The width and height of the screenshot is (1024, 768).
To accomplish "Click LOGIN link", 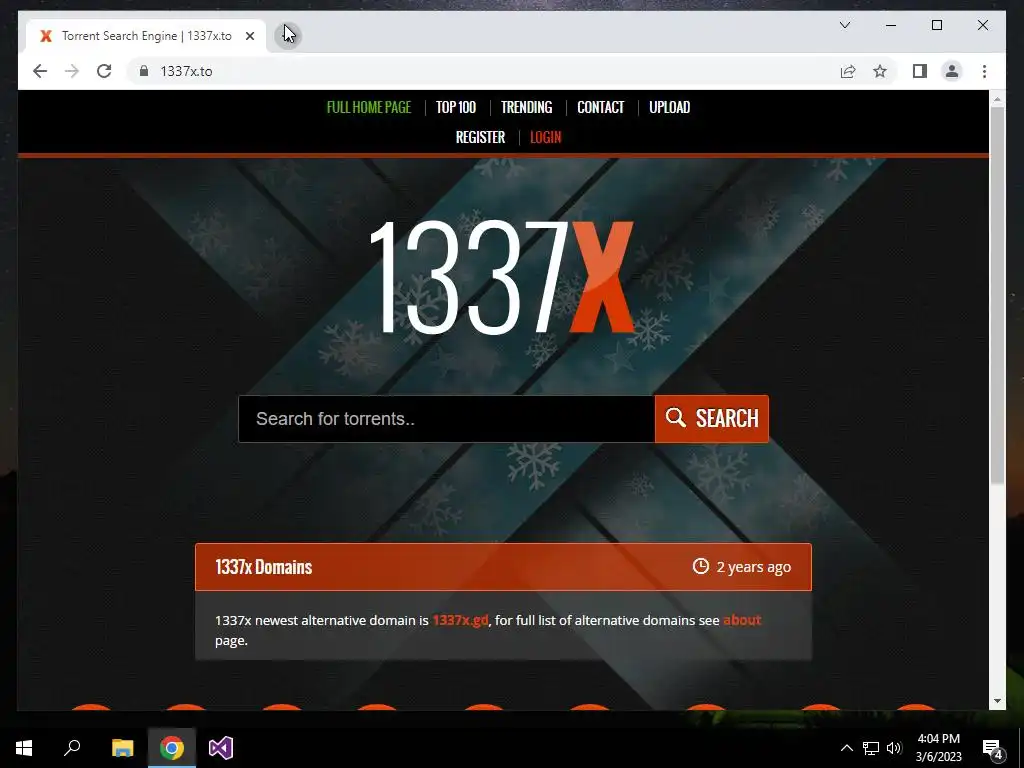I will (545, 137).
